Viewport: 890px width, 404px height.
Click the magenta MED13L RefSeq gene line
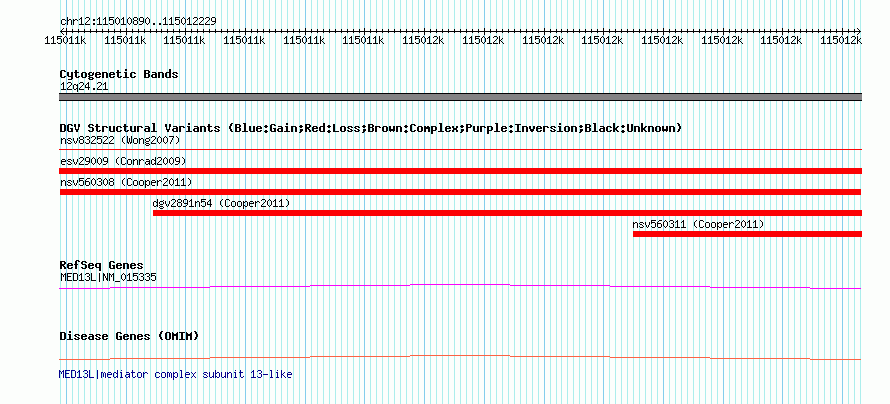[460, 287]
